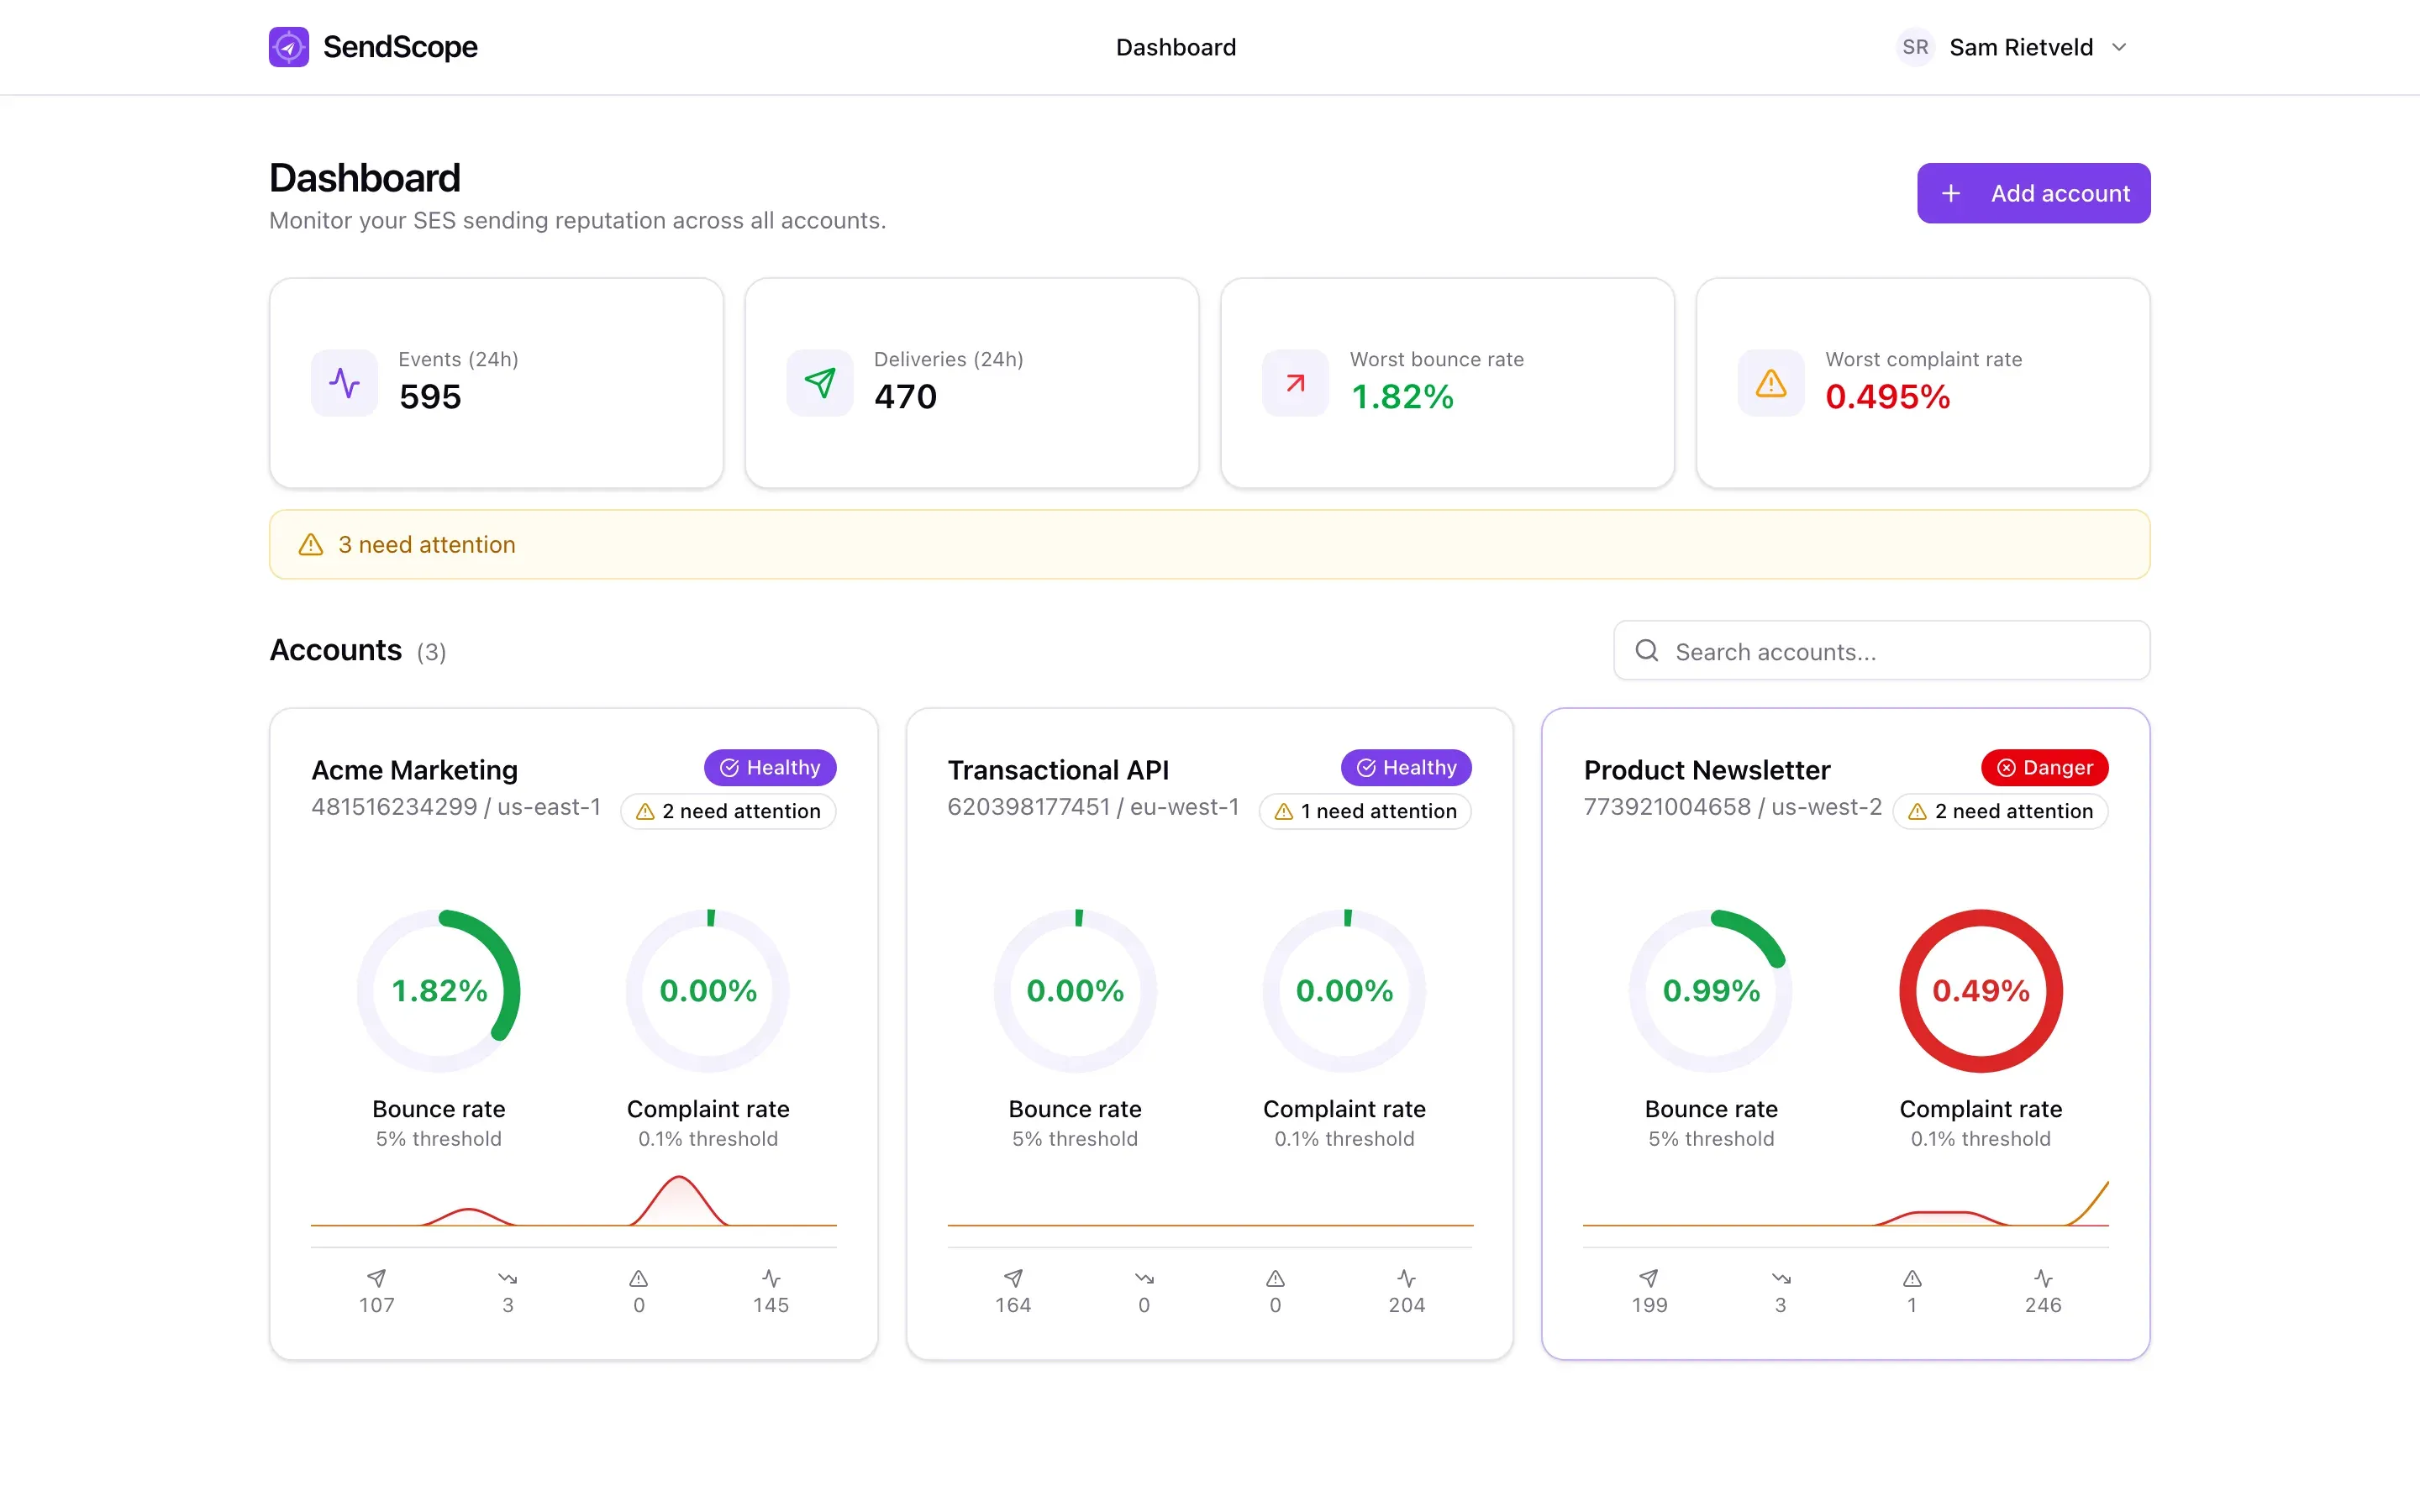Click the worst complaint rate value 0.495%
Image resolution: width=2420 pixels, height=1512 pixels.
click(1887, 397)
